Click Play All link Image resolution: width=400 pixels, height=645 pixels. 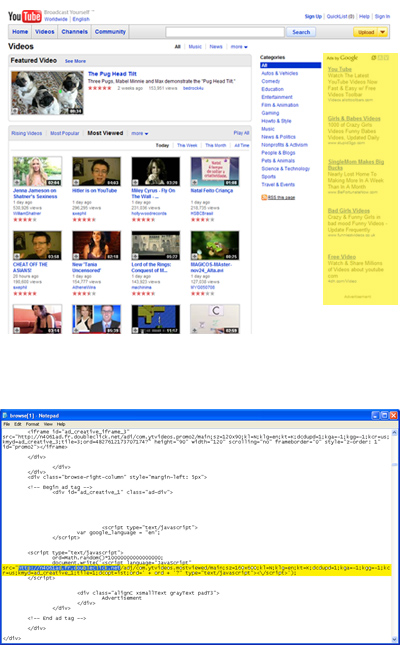[241, 133]
